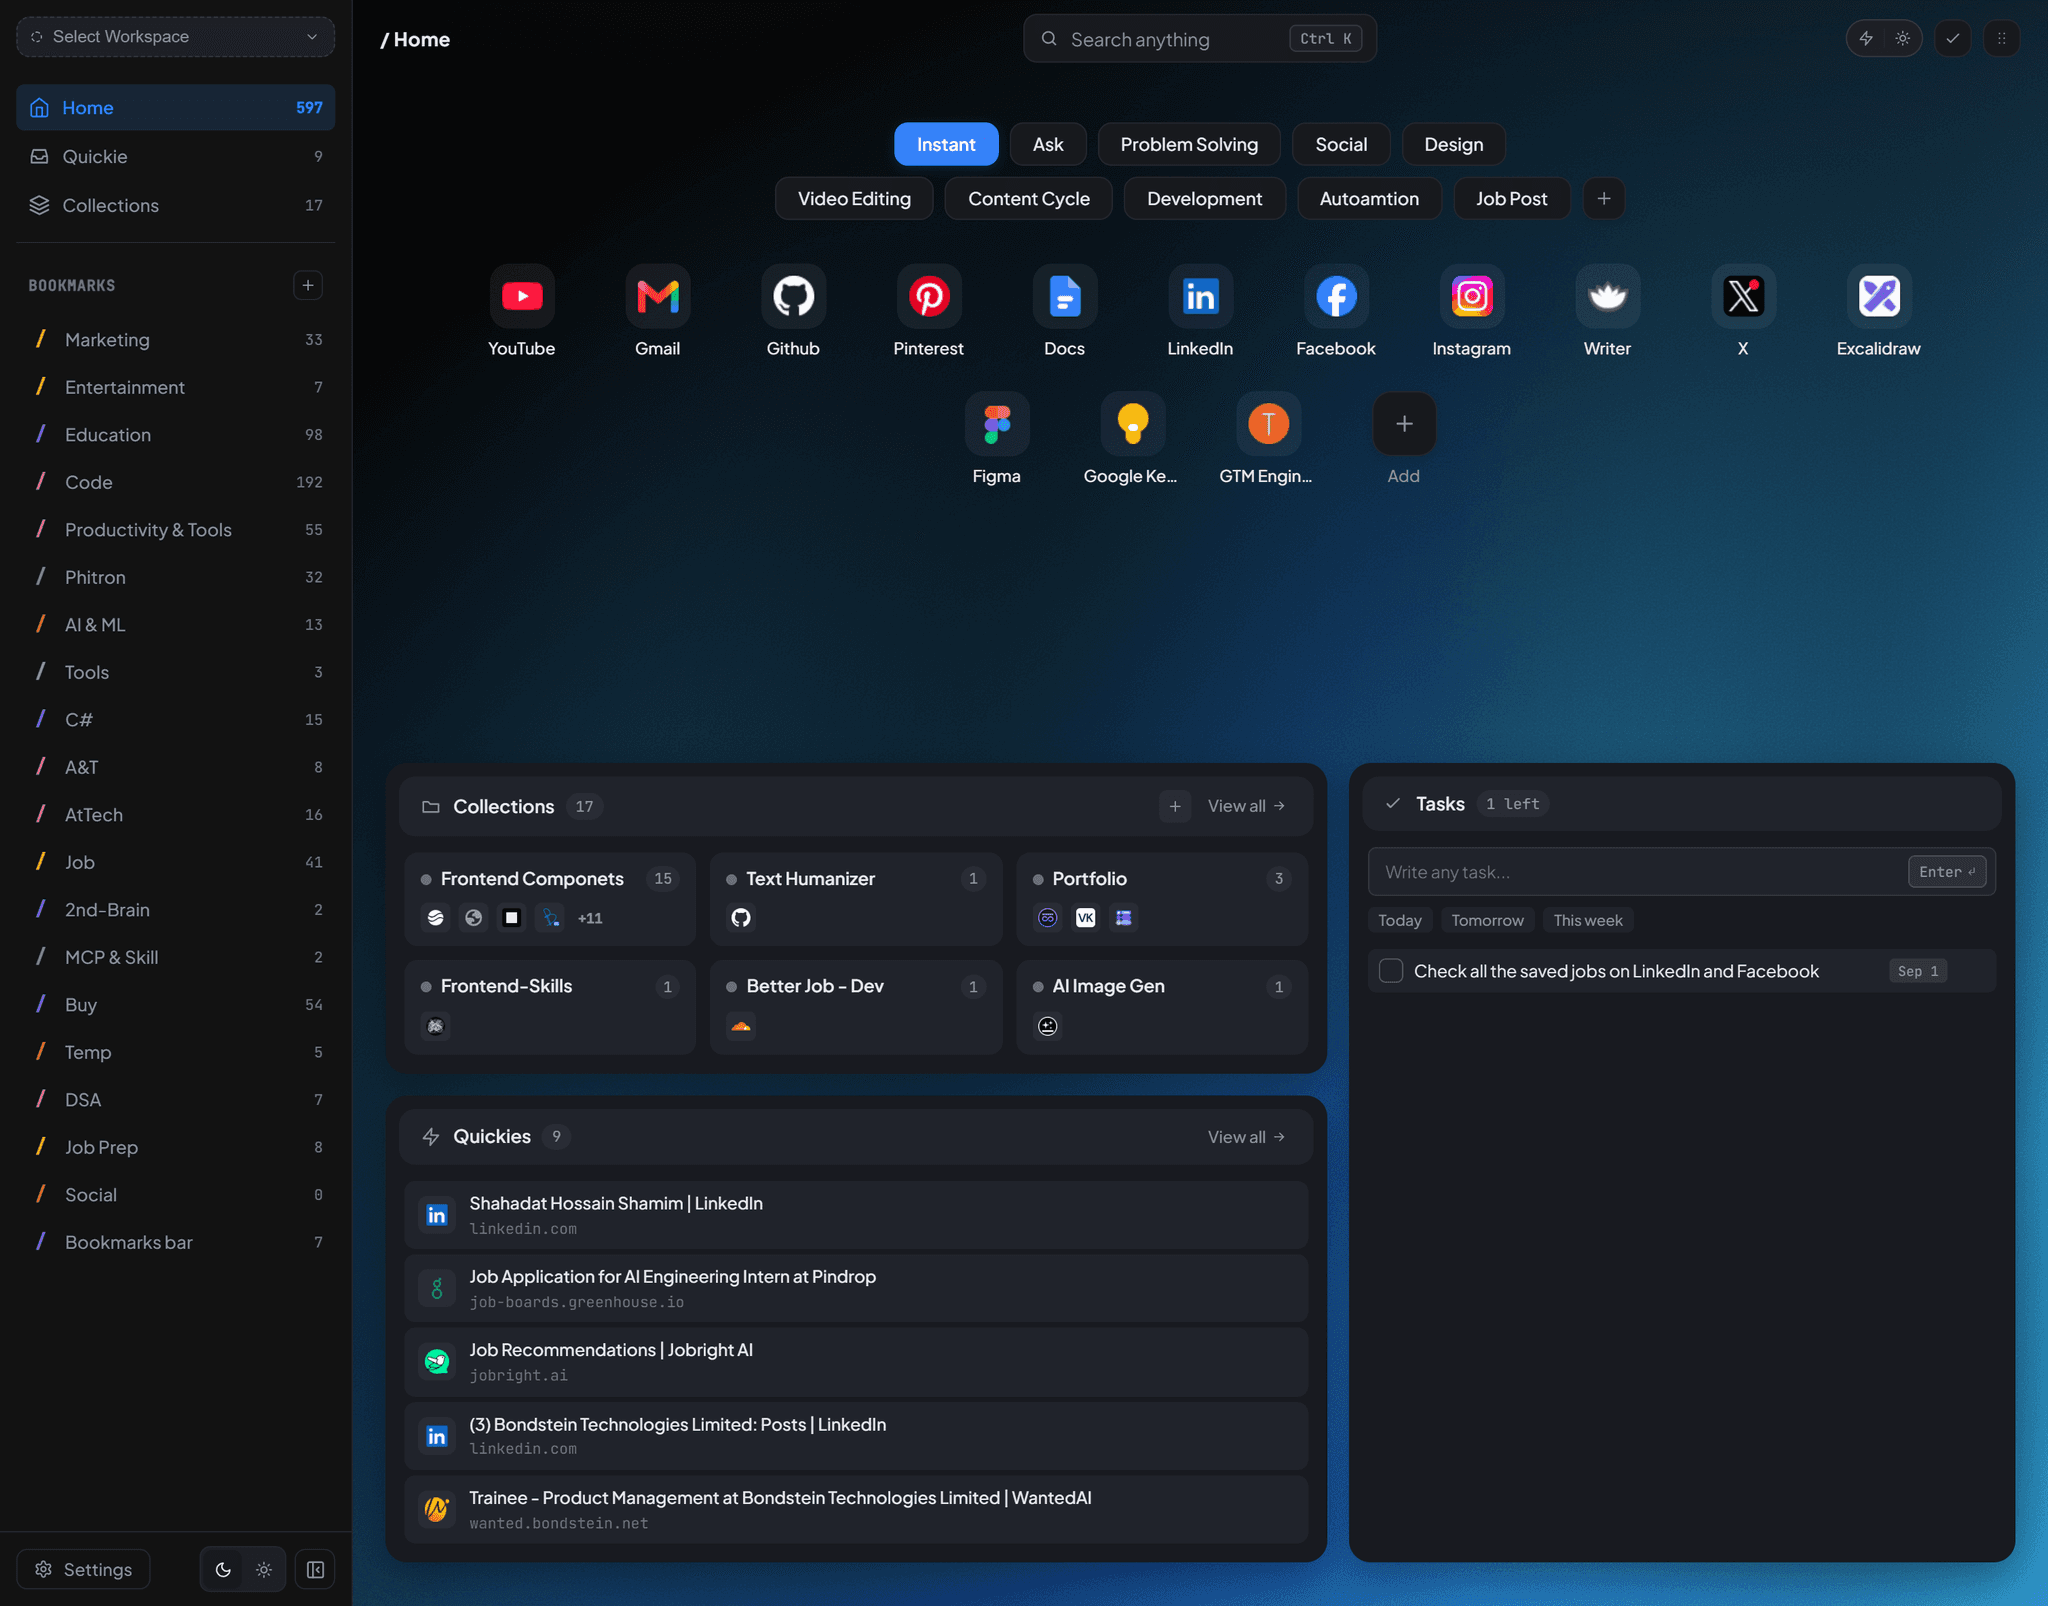The width and height of the screenshot is (2048, 1606).
Task: Expand the AI & ML bookmark folder
Action: tap(176, 625)
